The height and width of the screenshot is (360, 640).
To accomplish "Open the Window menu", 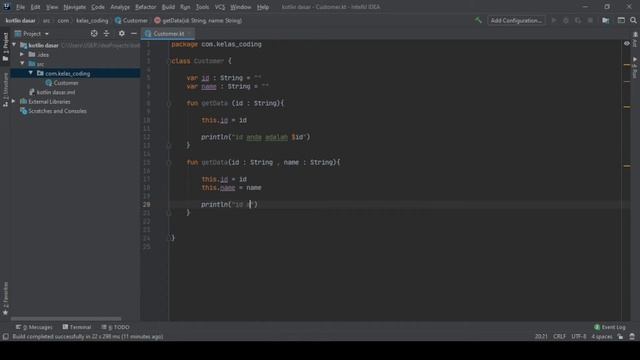I will coord(241,7).
